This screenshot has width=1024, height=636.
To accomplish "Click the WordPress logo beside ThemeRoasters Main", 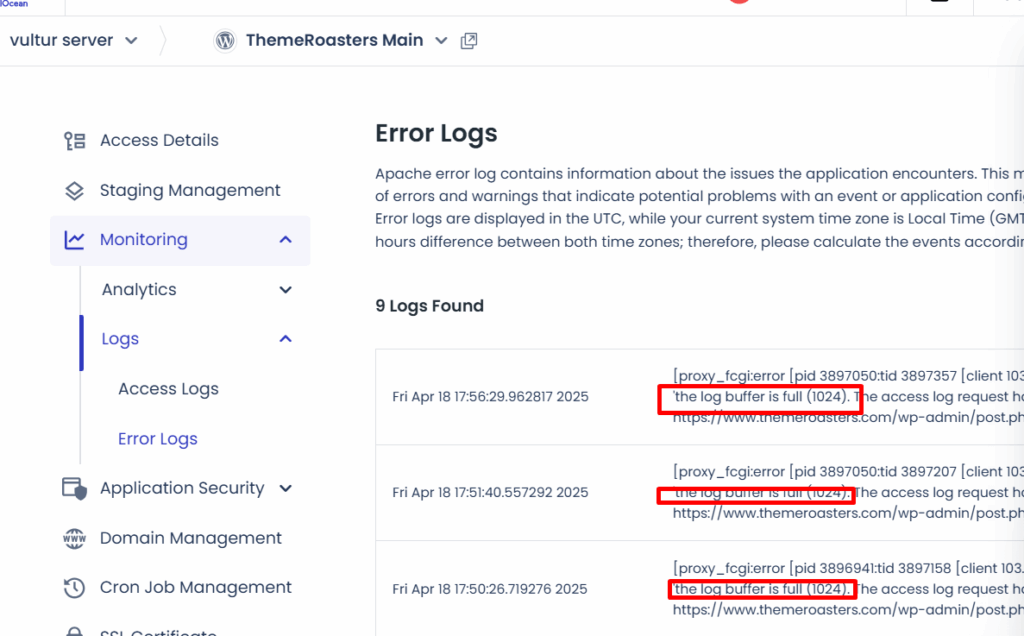I will [x=225, y=40].
